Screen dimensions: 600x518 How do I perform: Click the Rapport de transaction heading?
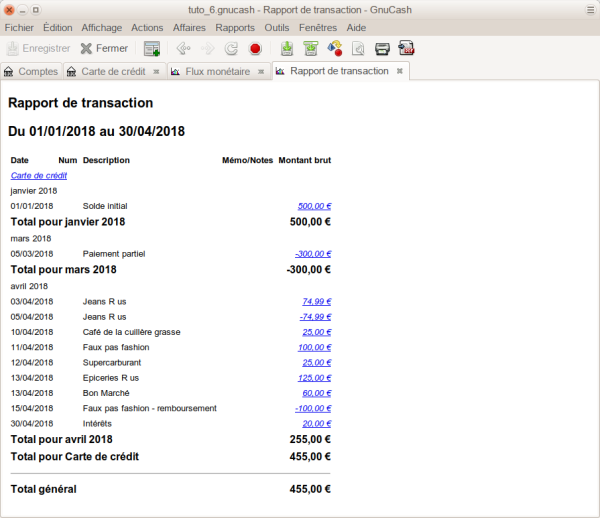pos(80,103)
